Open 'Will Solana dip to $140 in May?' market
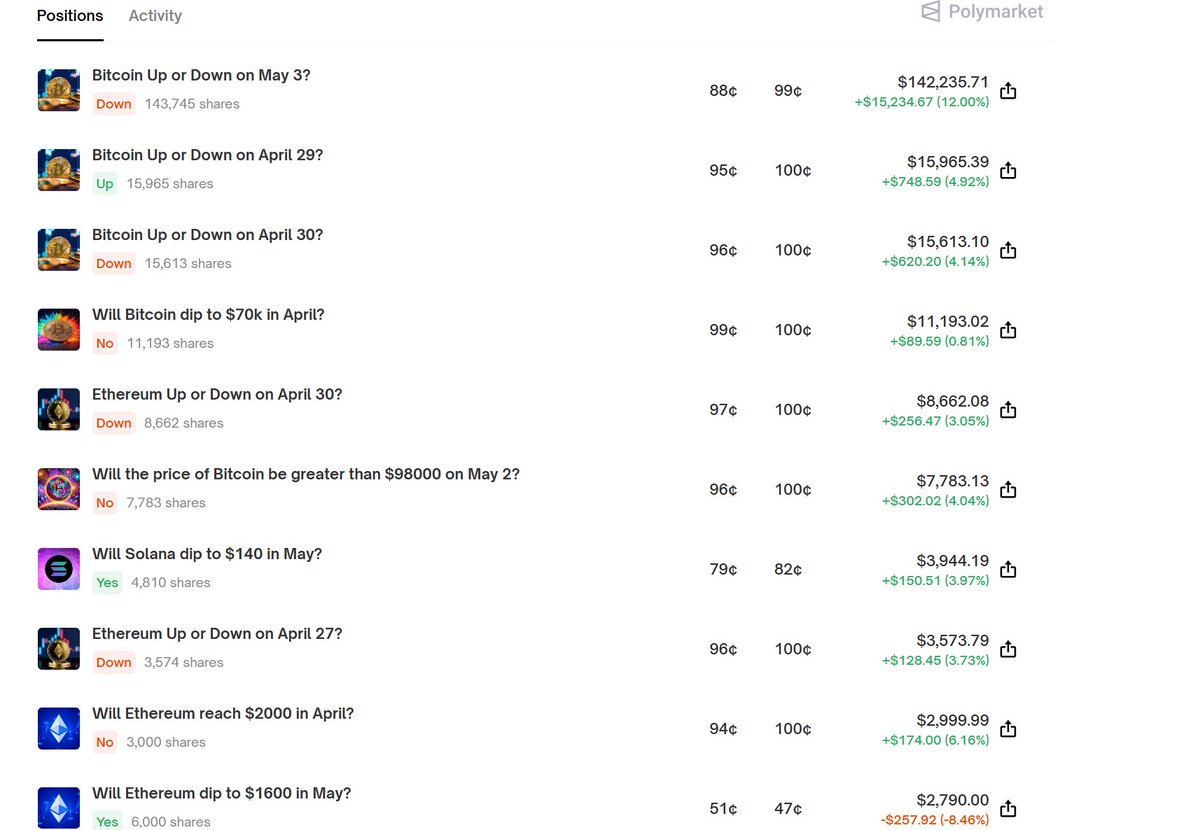Viewport: 1200px width, 830px height. (x=207, y=554)
